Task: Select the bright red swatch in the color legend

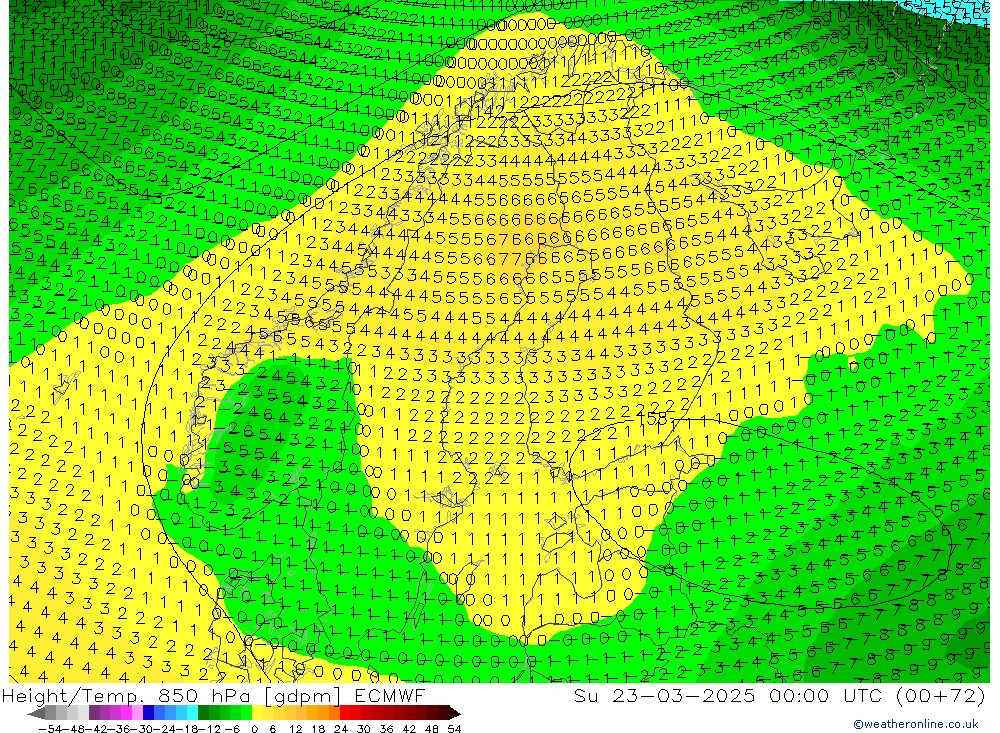Action: point(344,713)
